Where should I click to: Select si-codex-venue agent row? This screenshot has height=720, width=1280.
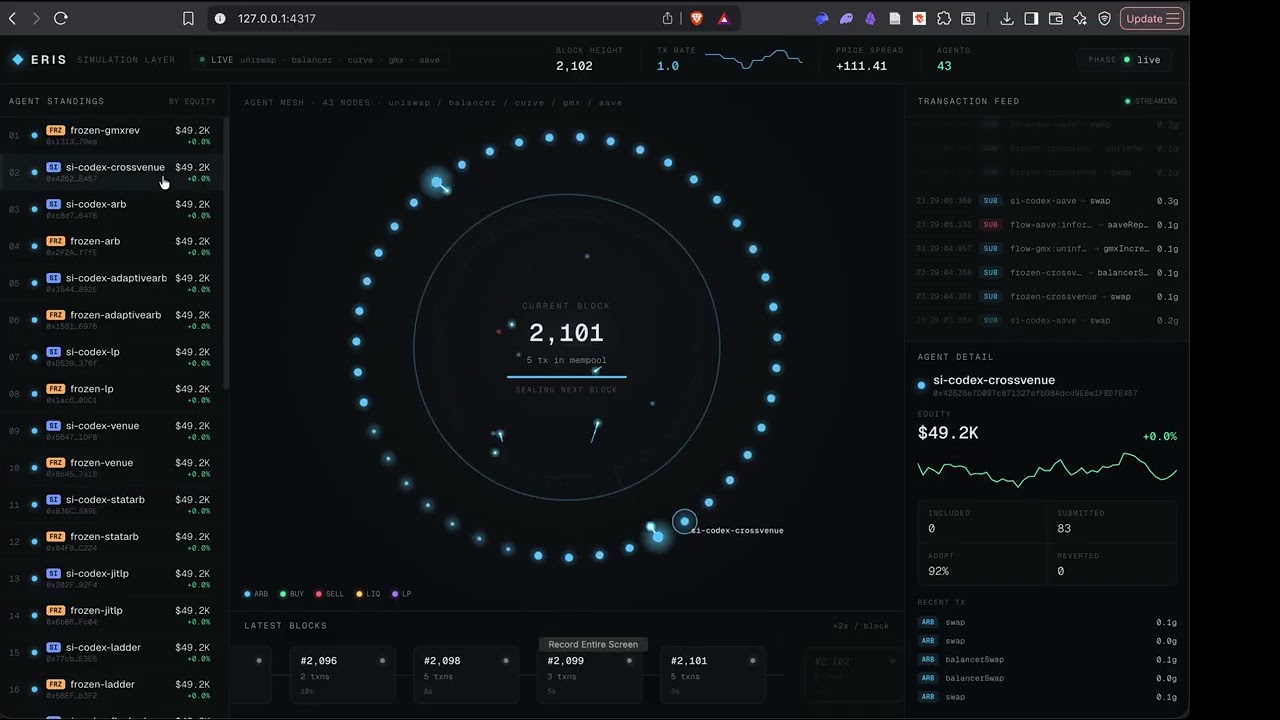[112, 431]
